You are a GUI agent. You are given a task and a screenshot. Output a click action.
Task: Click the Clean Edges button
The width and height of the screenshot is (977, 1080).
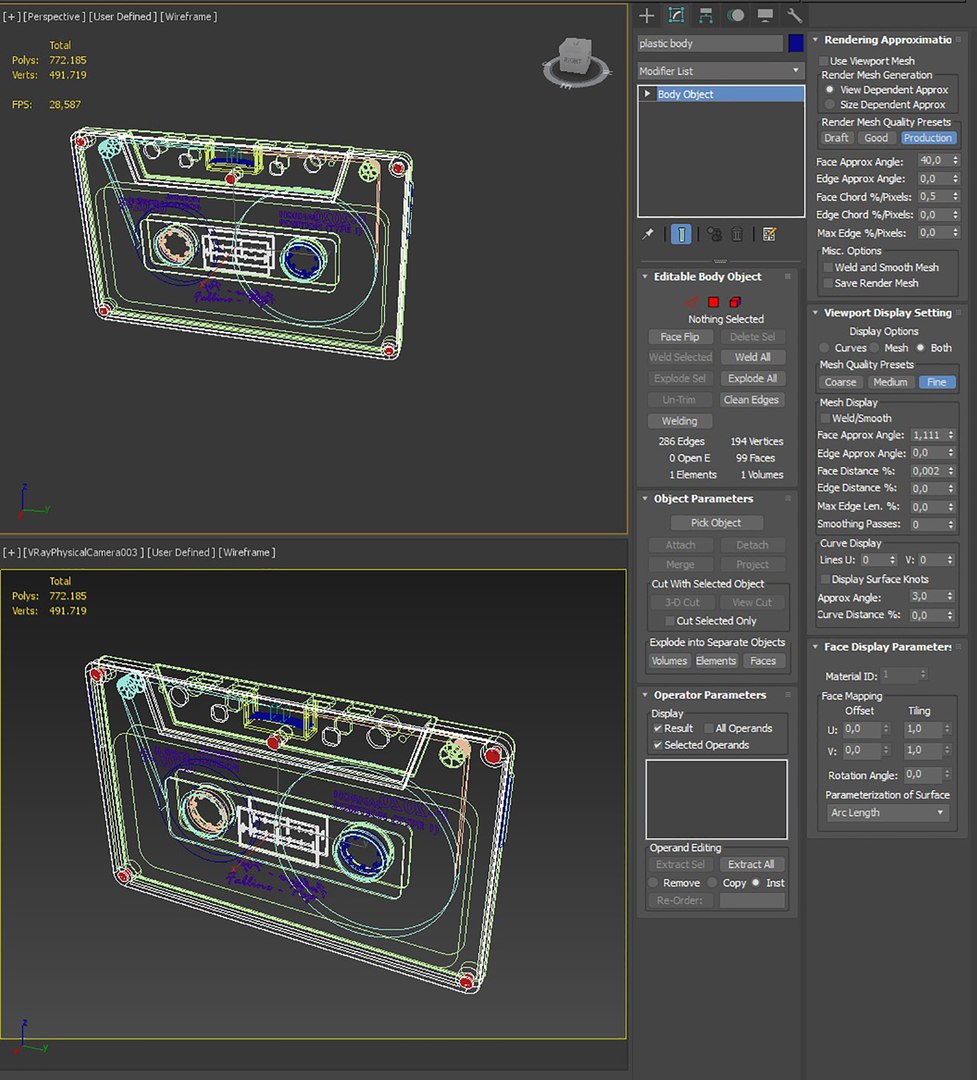point(752,399)
